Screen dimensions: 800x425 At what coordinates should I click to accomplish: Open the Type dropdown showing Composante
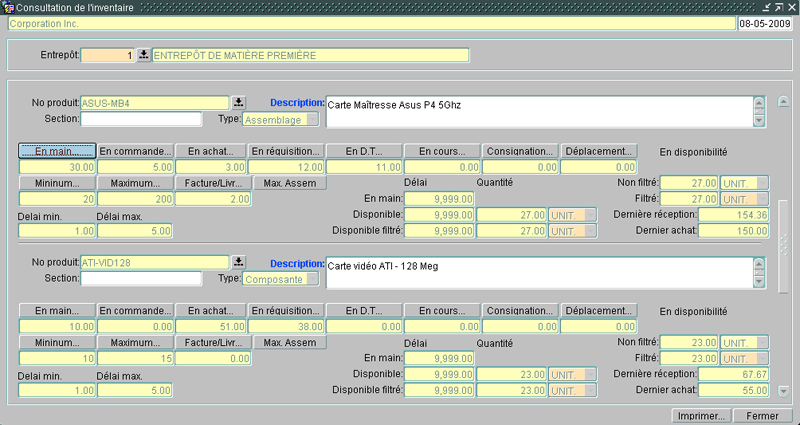pos(312,279)
